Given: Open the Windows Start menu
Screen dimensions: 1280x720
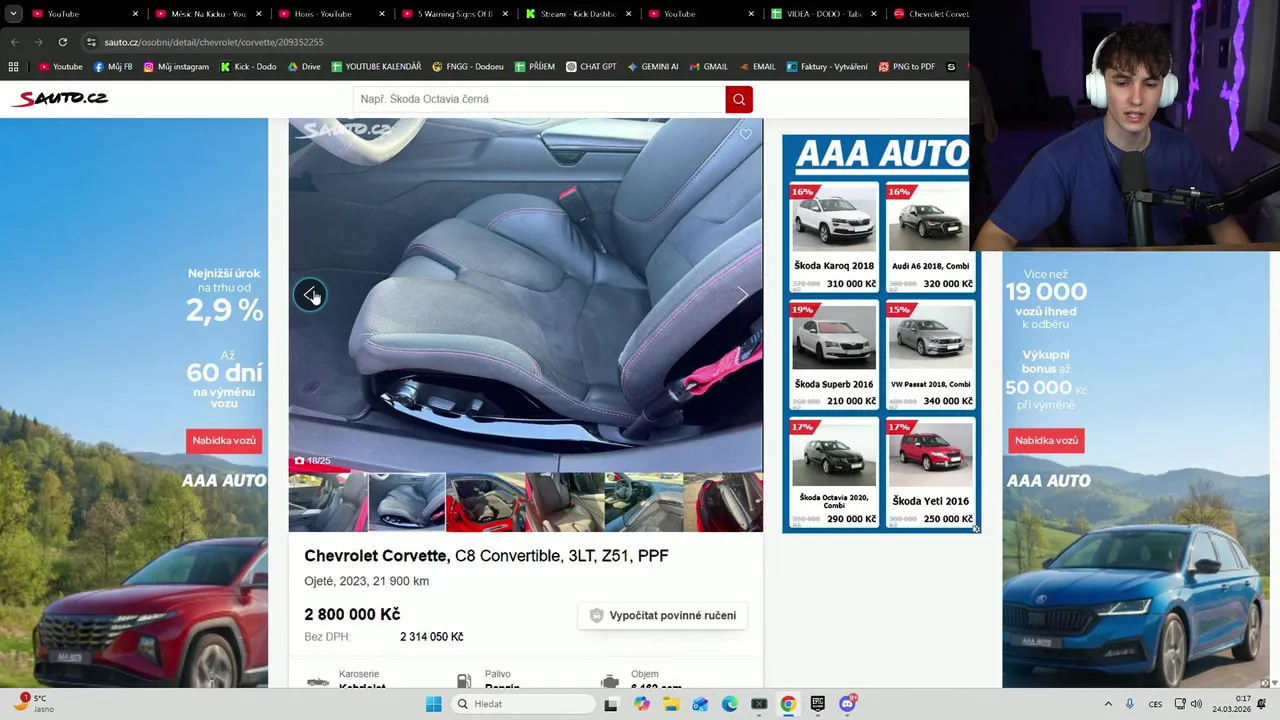Looking at the screenshot, I should tap(433, 704).
